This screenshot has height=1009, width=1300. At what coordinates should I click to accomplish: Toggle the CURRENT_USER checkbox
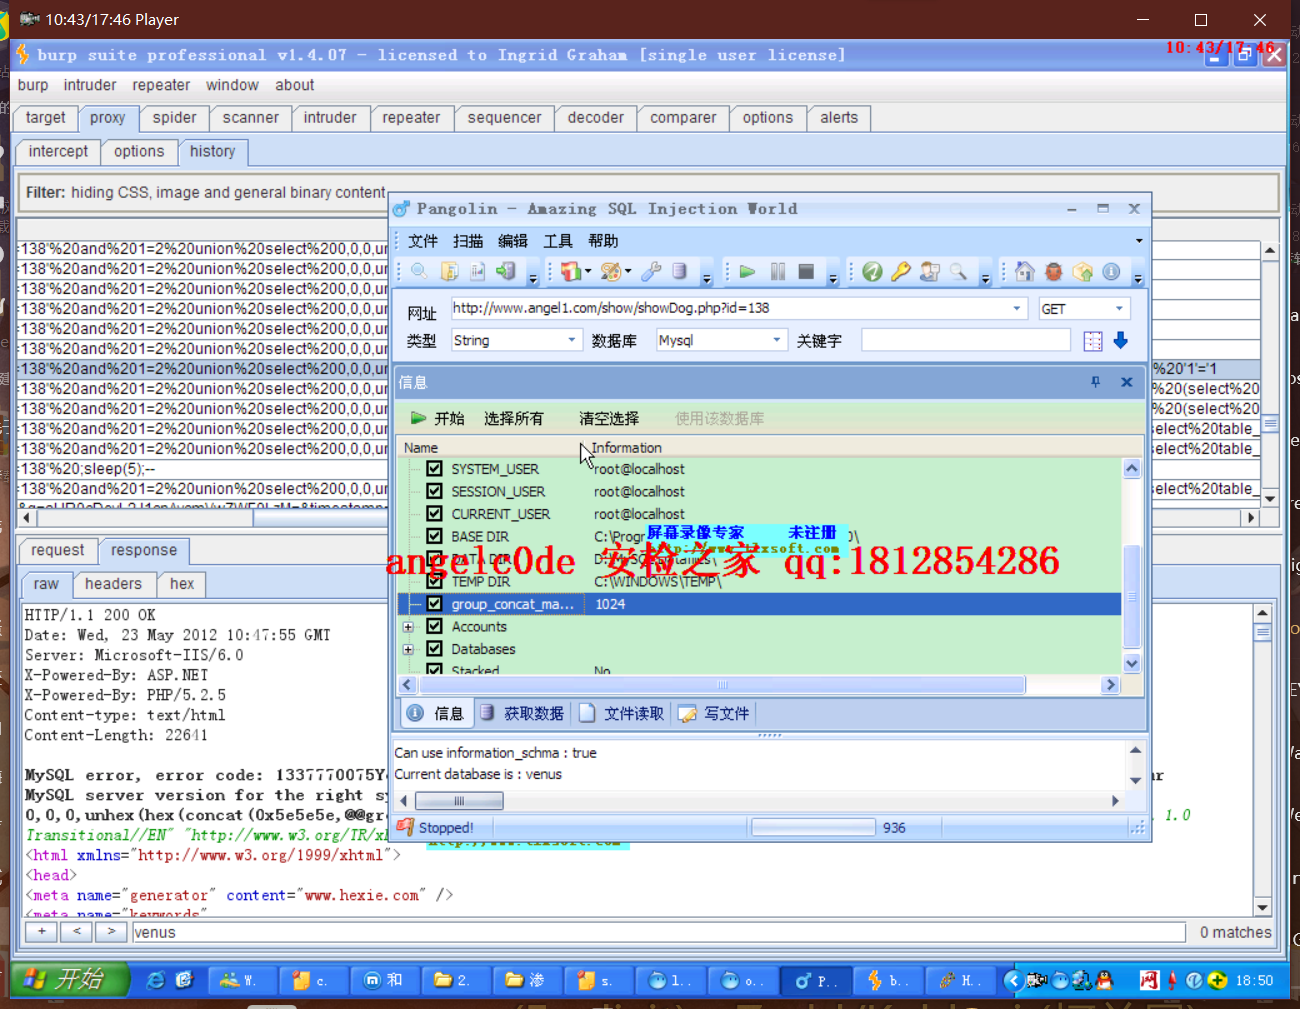(x=434, y=513)
